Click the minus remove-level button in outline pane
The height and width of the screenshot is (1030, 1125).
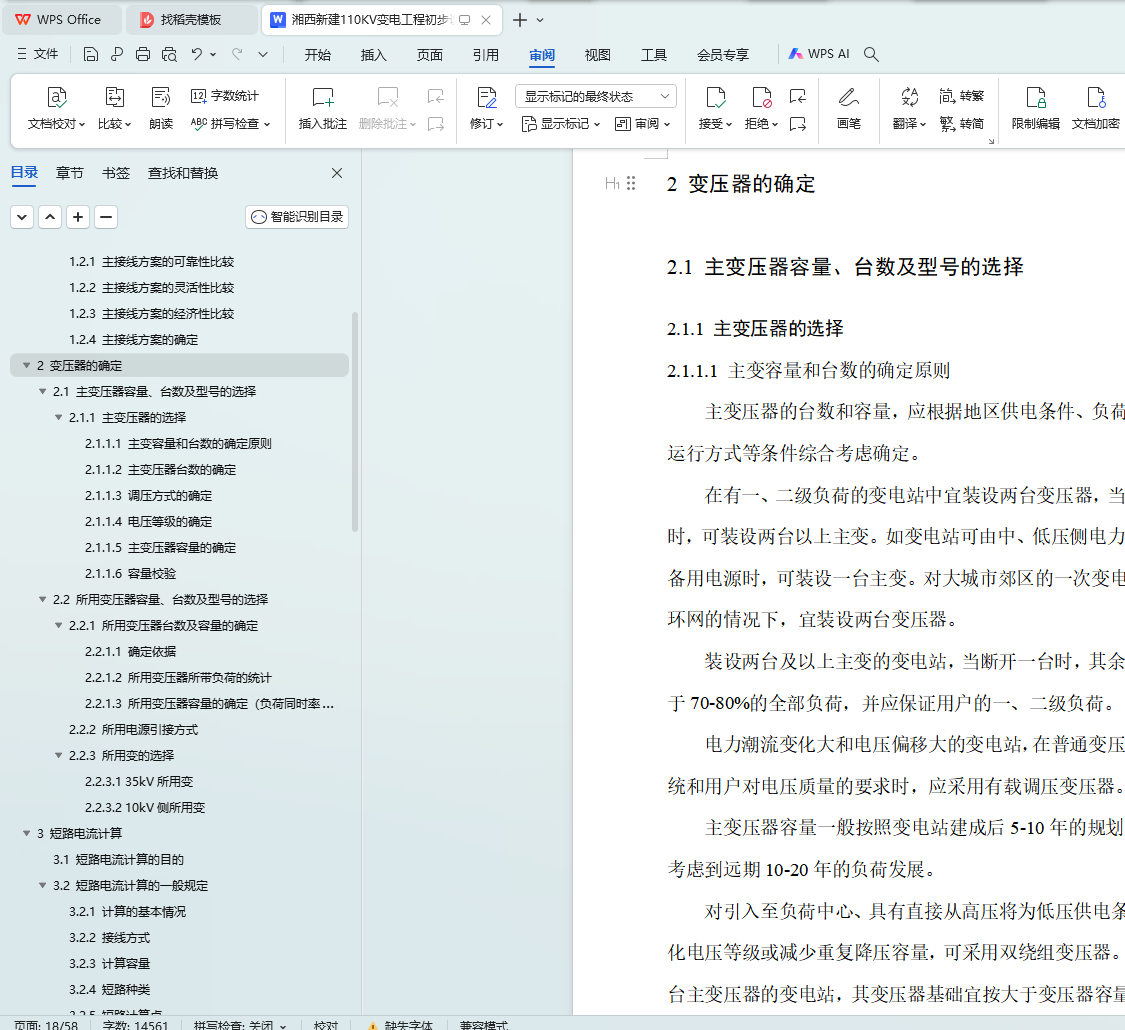coord(105,217)
